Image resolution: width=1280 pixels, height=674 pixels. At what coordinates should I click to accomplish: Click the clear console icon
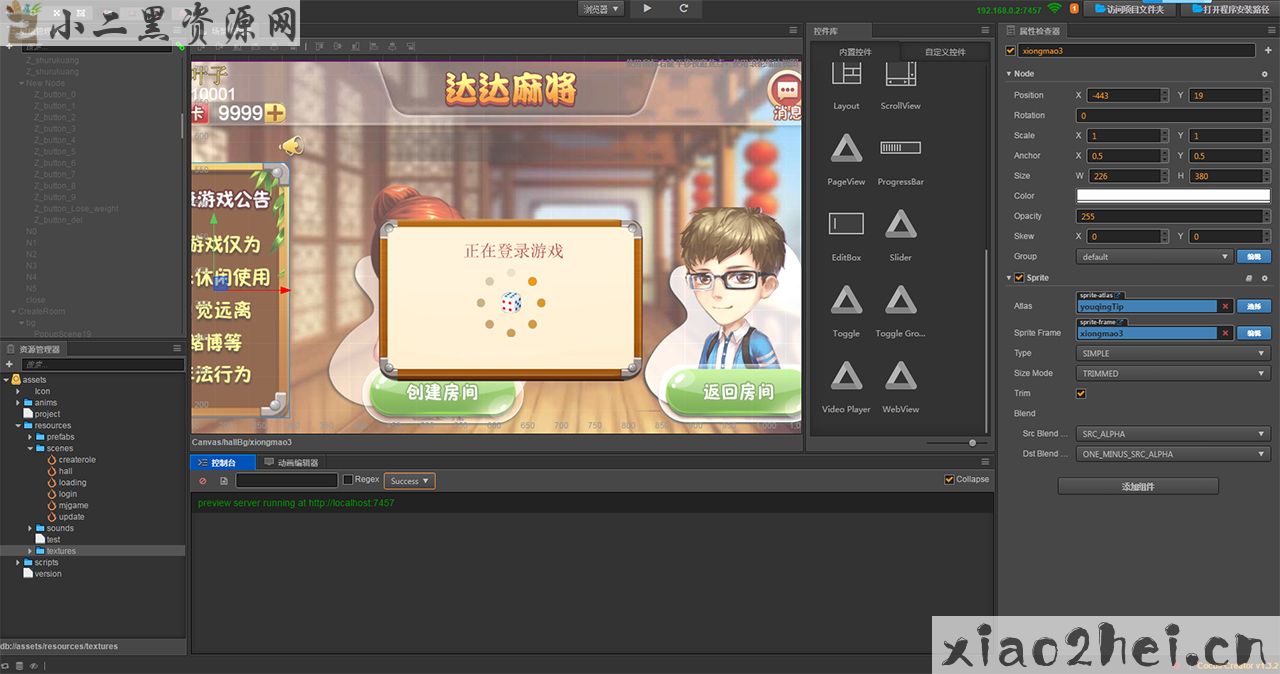click(203, 481)
